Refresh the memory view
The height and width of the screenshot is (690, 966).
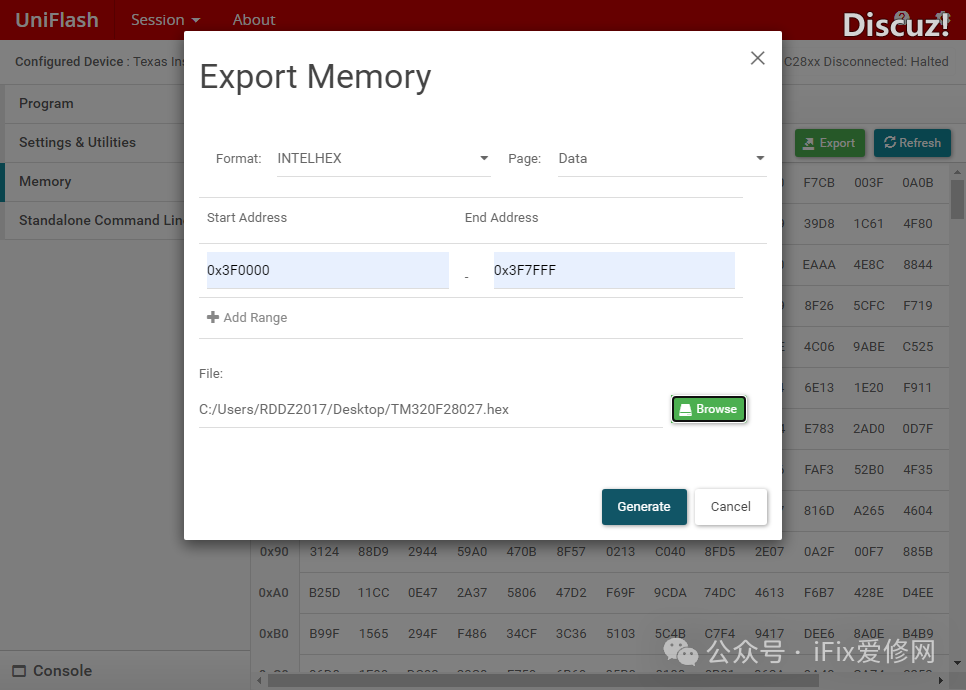pyautogui.click(x=911, y=143)
